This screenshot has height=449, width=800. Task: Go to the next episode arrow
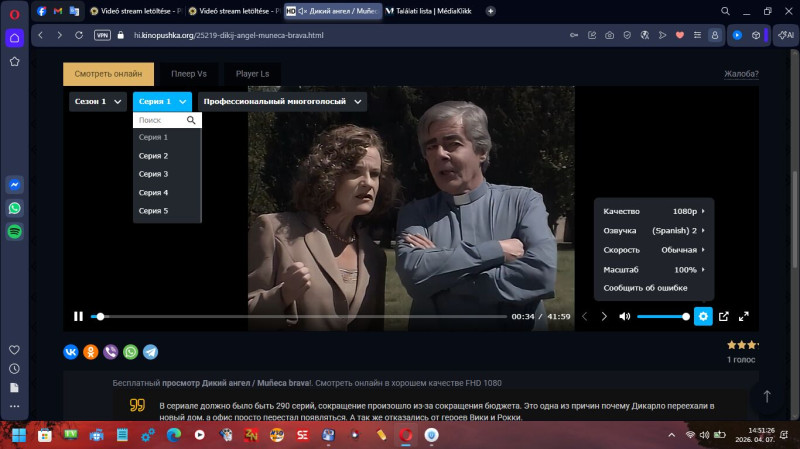[604, 316]
